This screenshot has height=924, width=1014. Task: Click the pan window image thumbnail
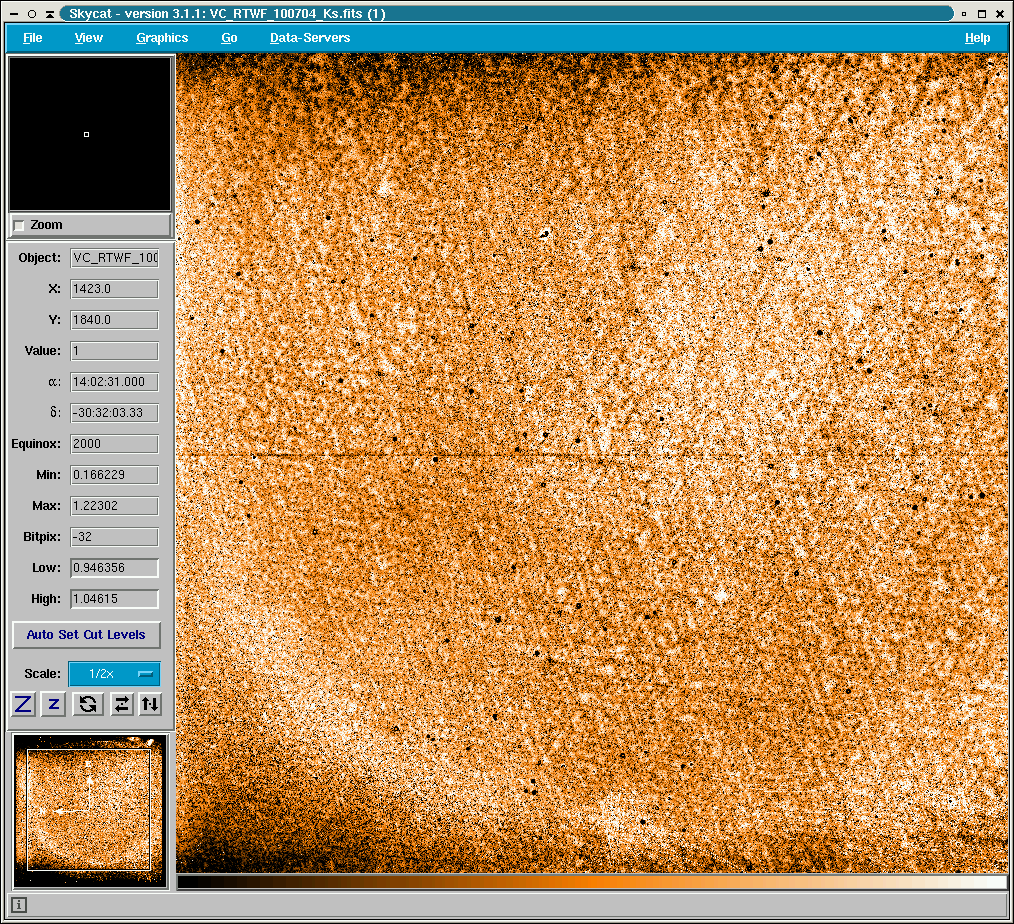(89, 810)
